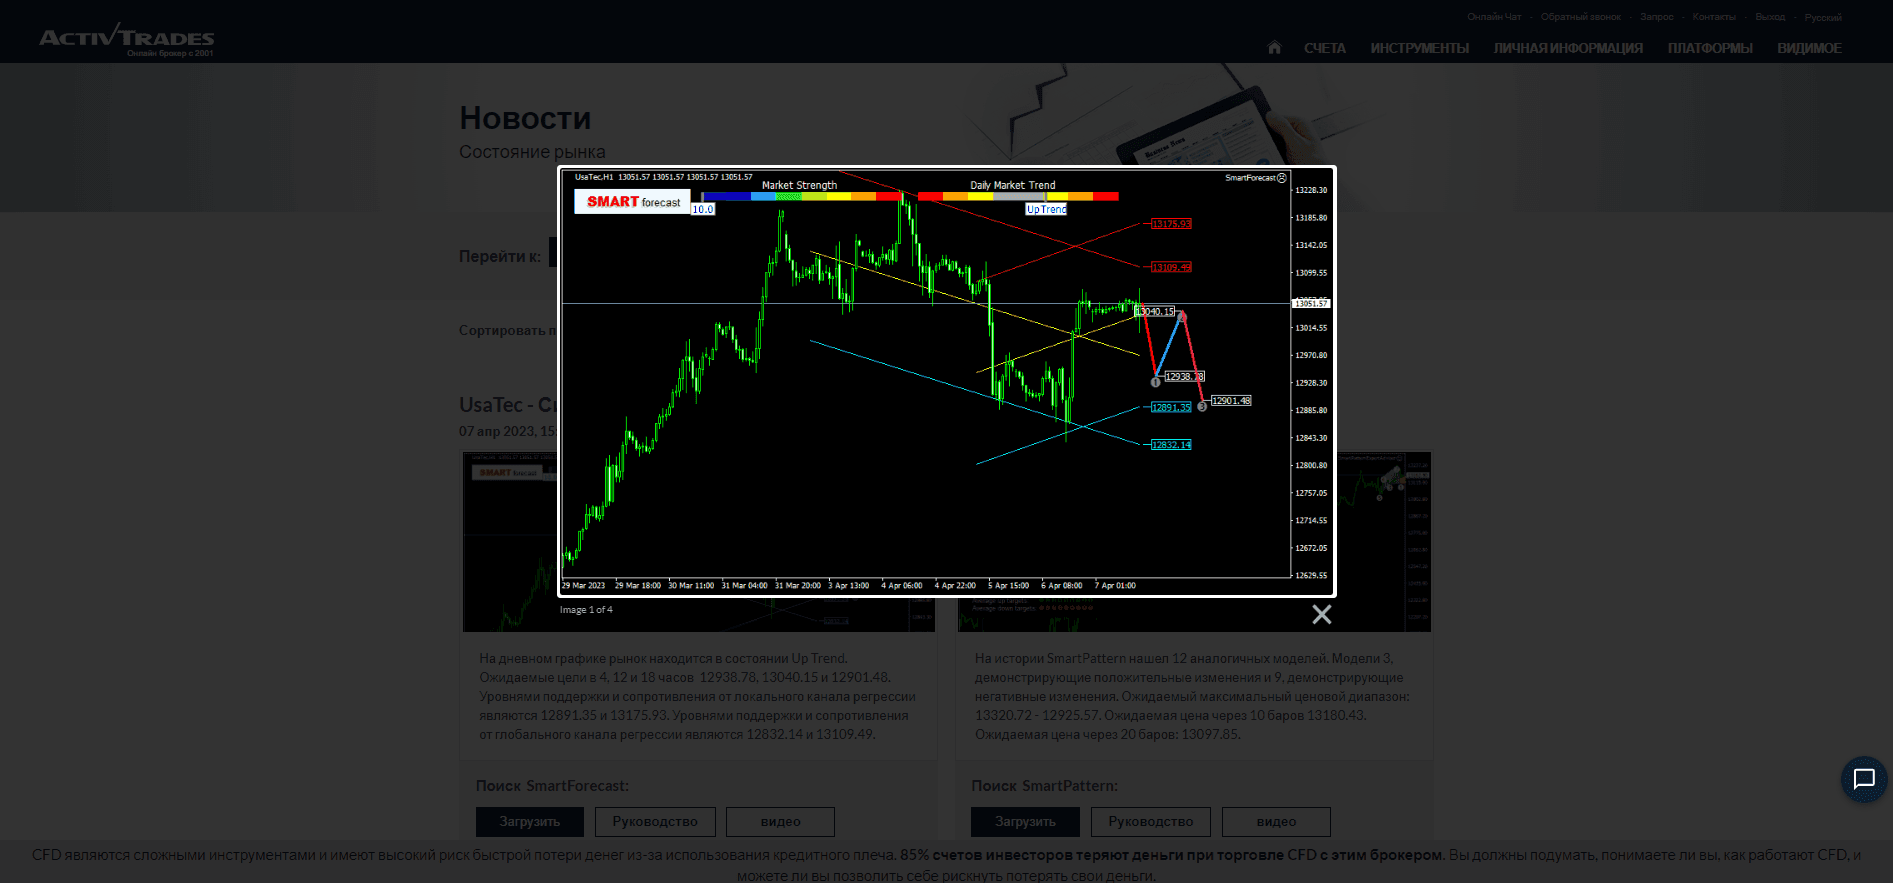Open the ПЛАТФОРМЫ menu
This screenshot has height=883, width=1893.
coord(1710,48)
